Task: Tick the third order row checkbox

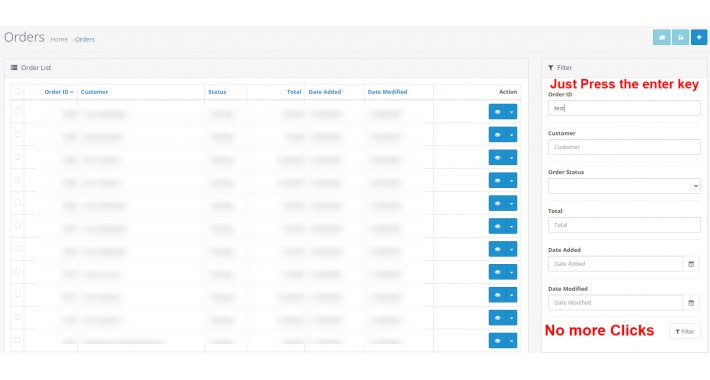Action: coord(17,157)
